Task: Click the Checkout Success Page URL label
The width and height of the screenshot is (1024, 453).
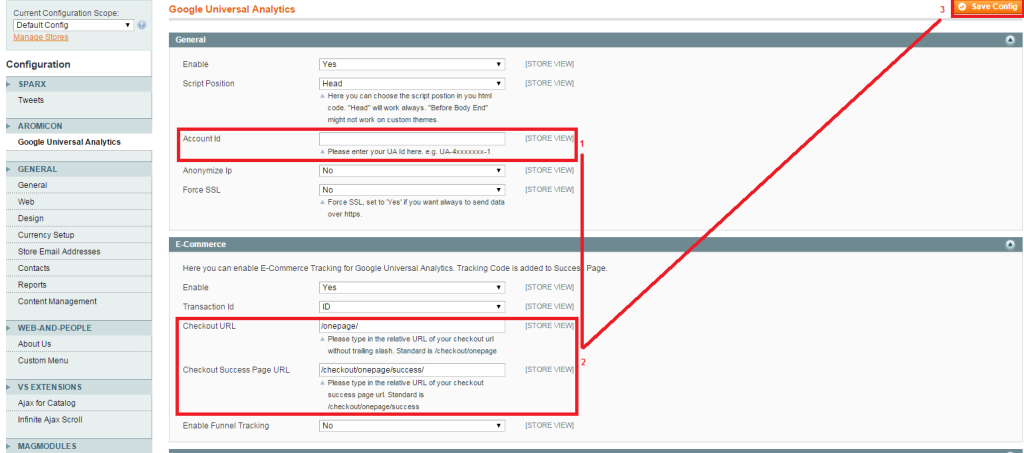Action: 236,370
